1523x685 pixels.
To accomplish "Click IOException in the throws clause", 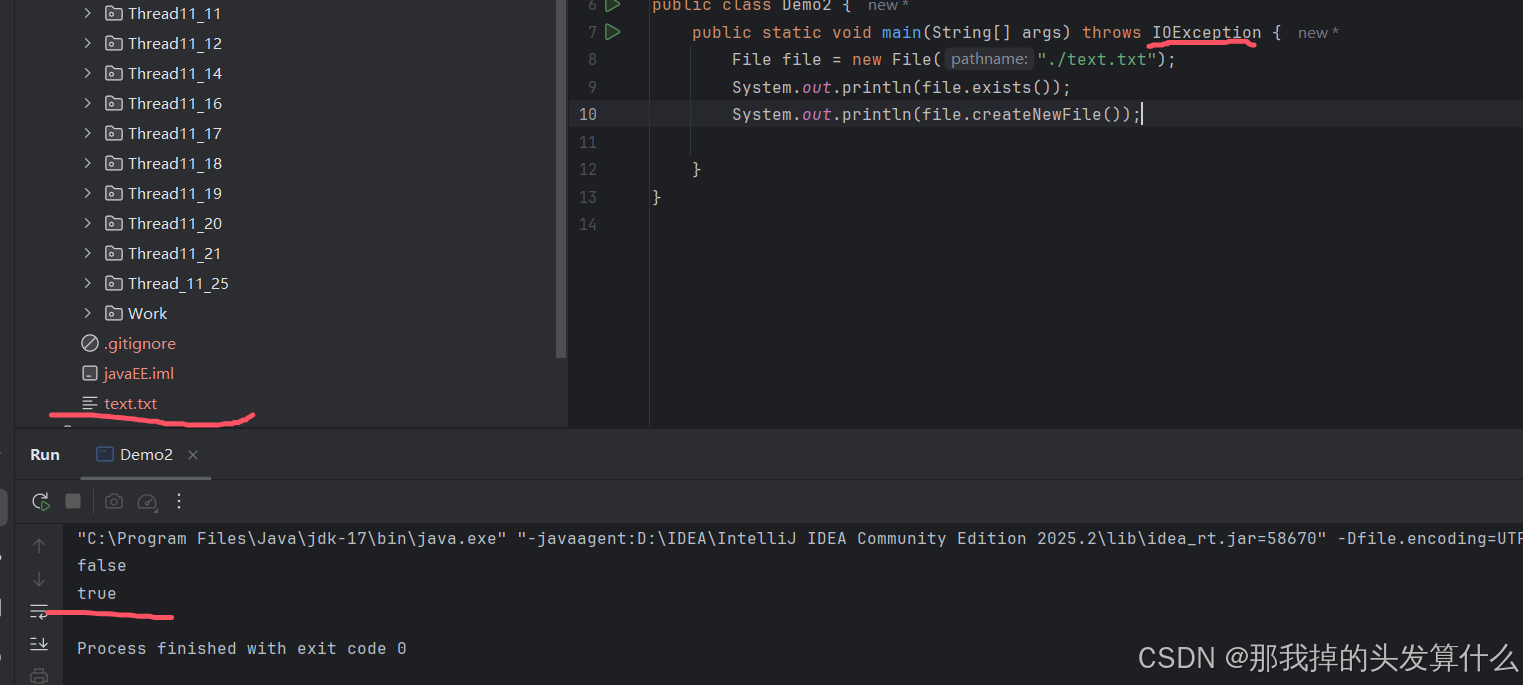I will click(x=1207, y=33).
